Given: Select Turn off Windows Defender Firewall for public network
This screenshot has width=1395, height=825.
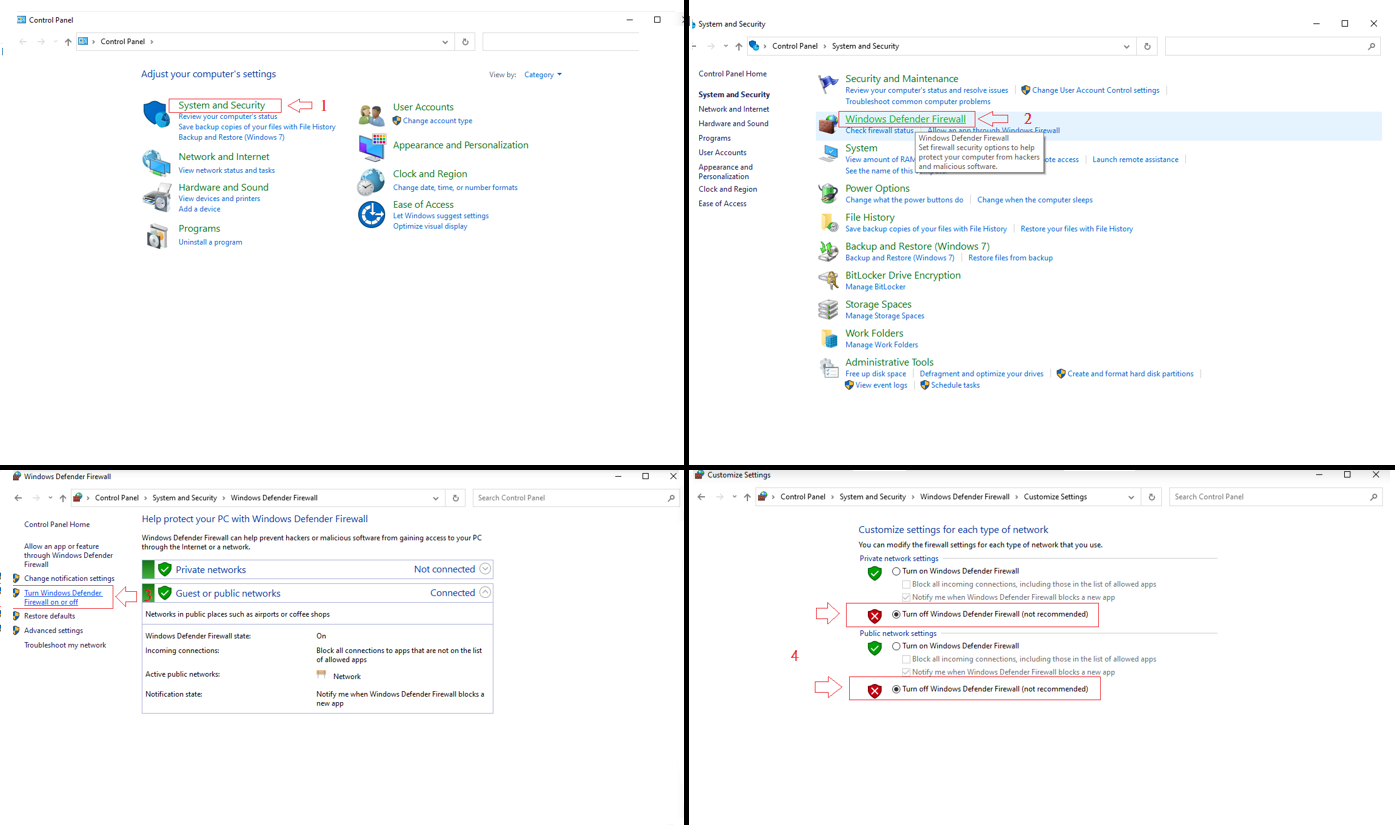Looking at the screenshot, I should pos(896,689).
